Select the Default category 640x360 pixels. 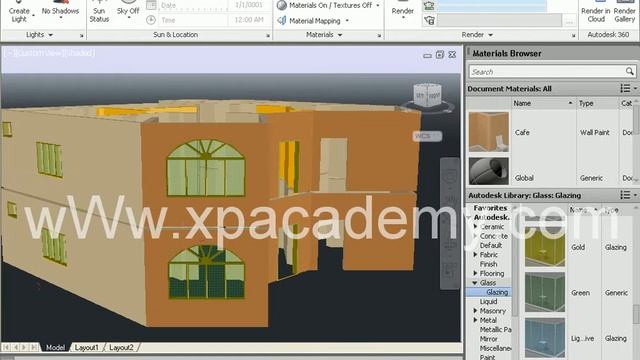[x=491, y=245]
